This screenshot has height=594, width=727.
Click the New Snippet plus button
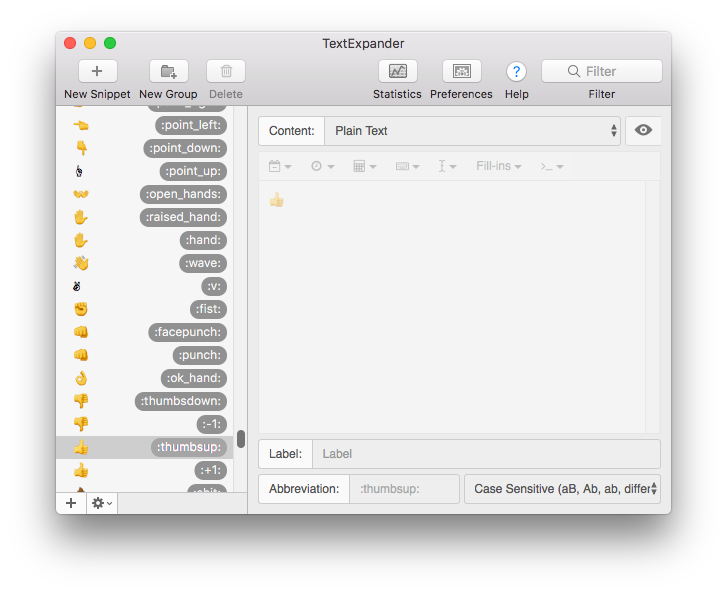[x=97, y=71]
